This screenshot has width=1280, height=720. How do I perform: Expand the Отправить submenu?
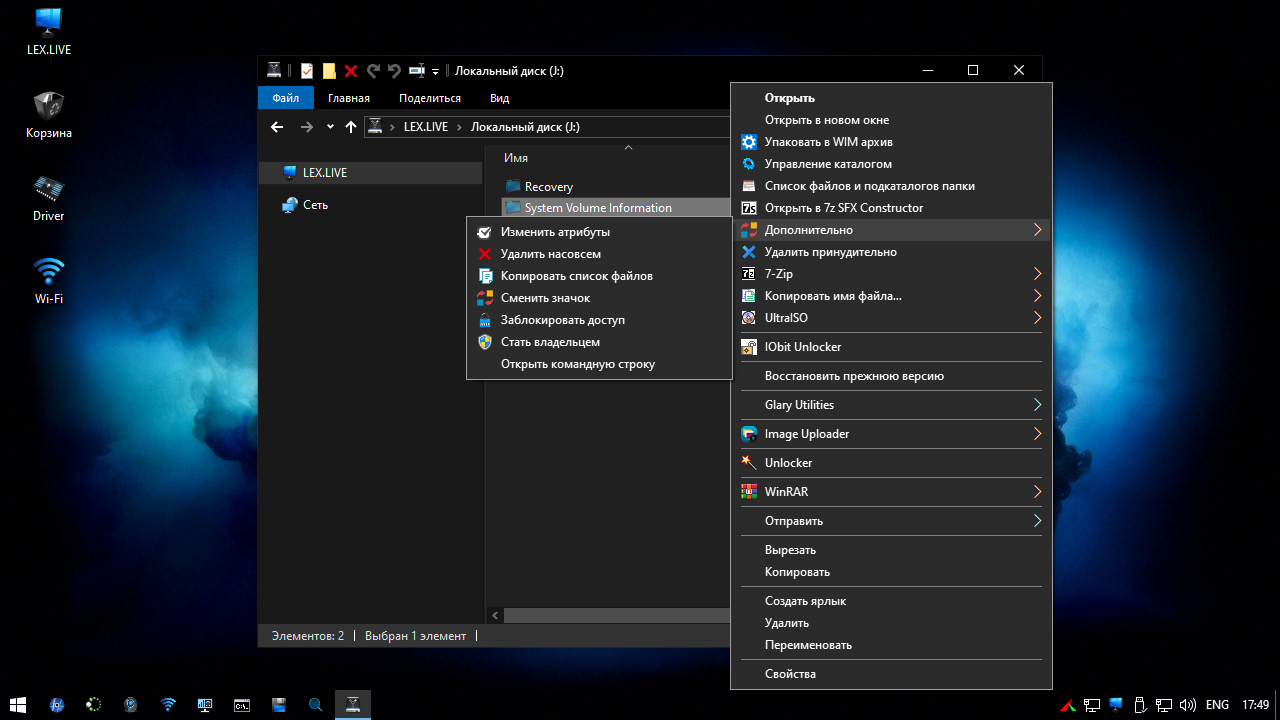coord(1036,521)
